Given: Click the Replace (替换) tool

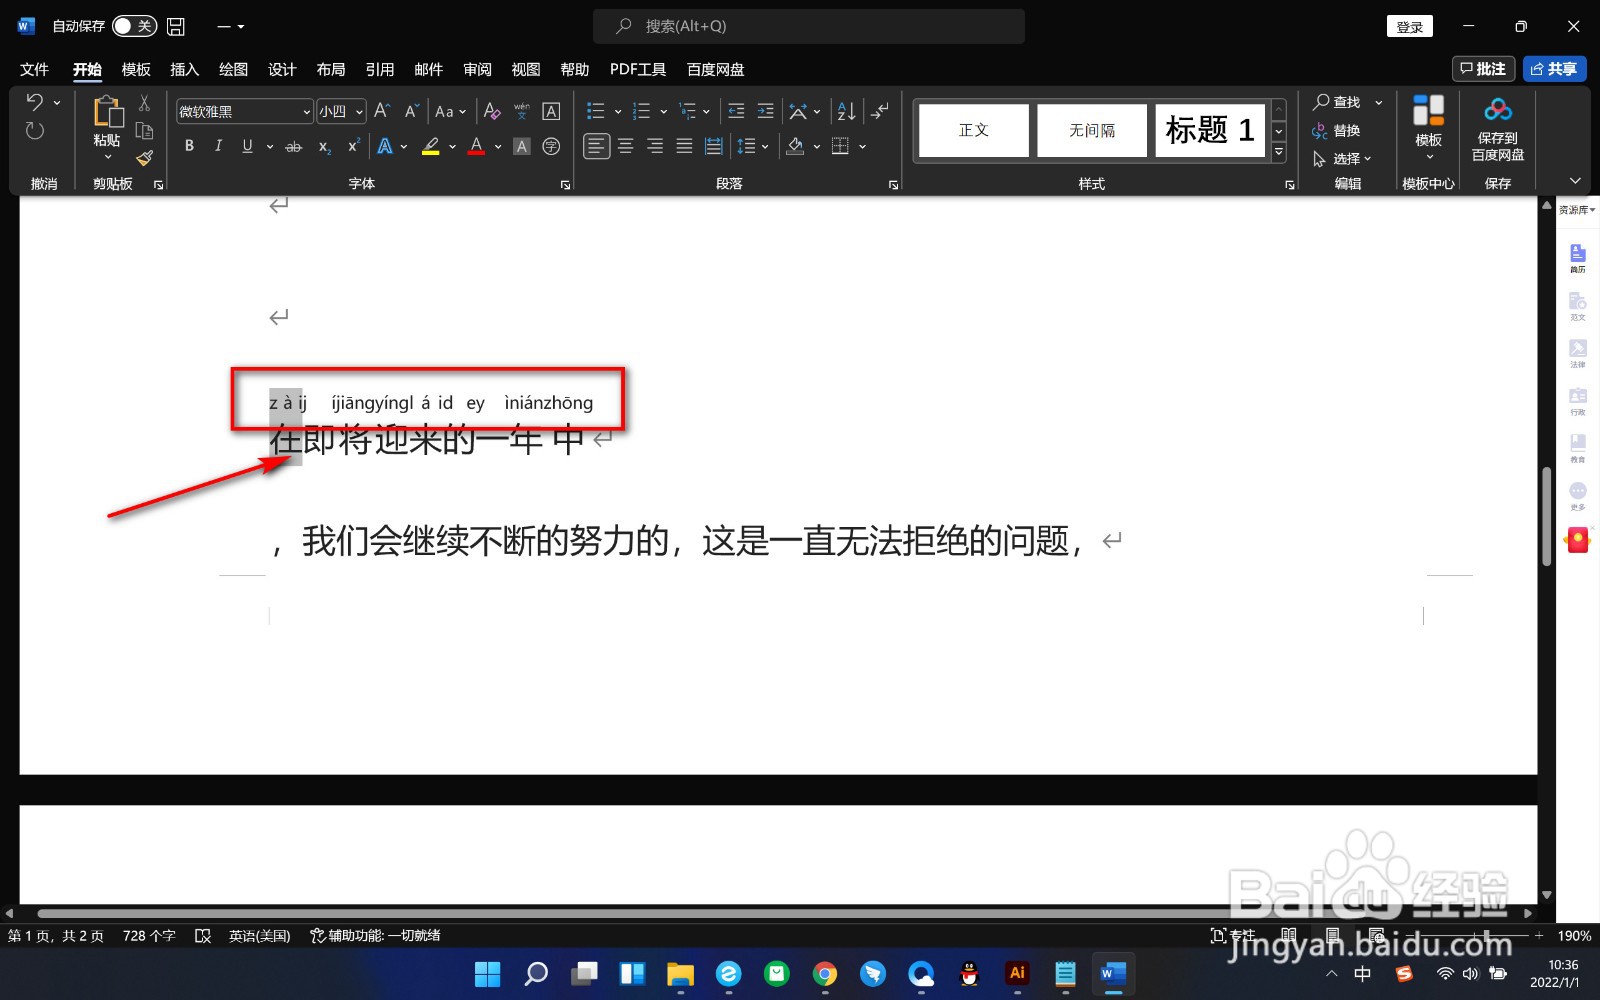Looking at the screenshot, I should coord(1336,131).
